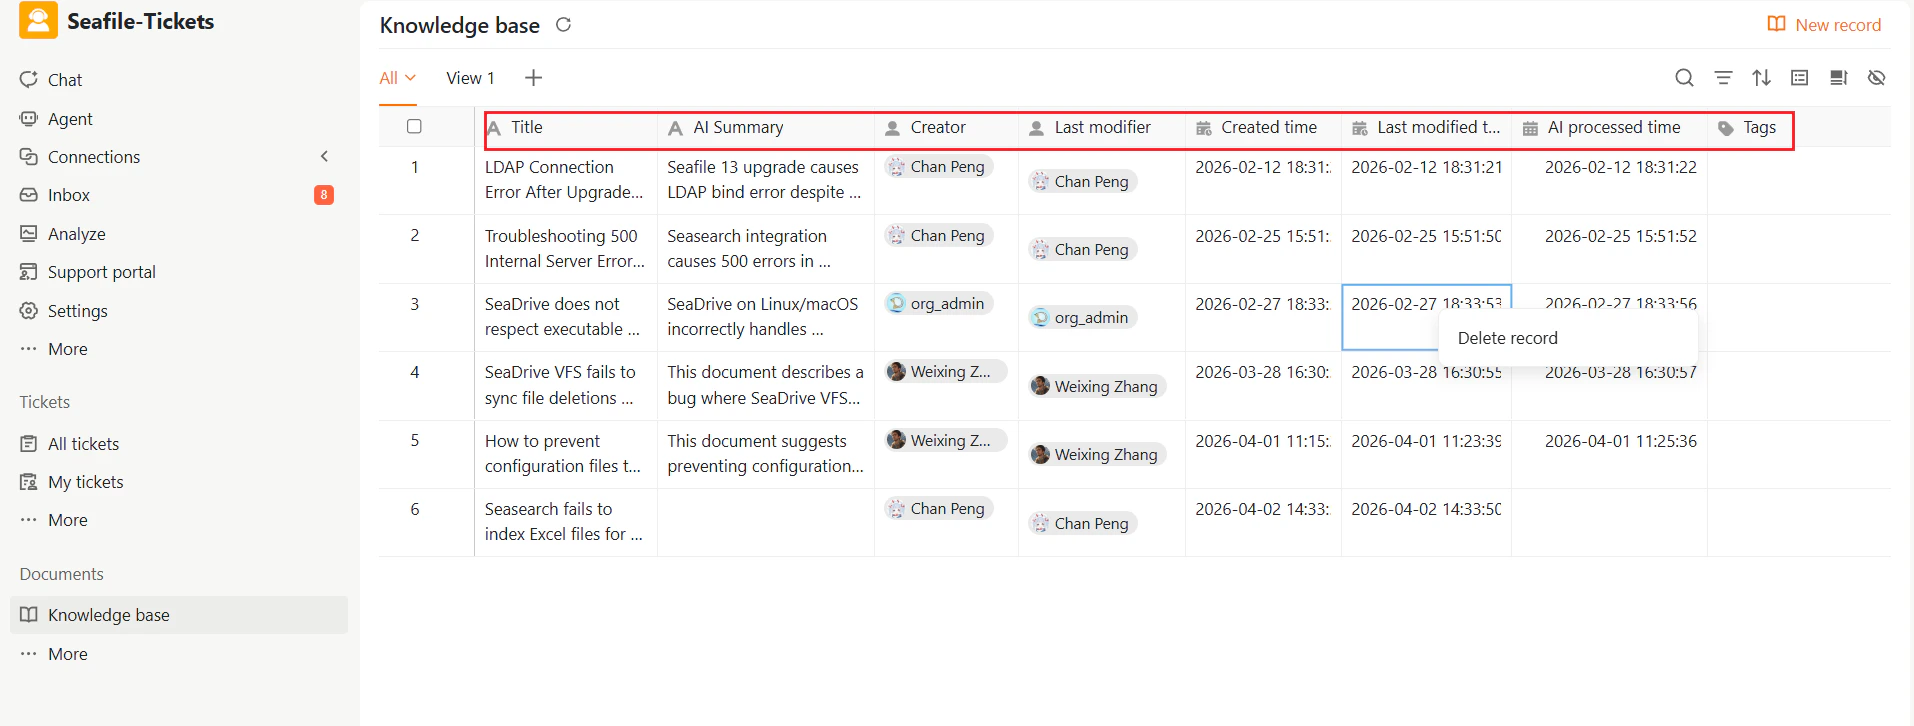Click the 'Seafile 13 upgrade causes' summary cell
Viewport: 1914px width, 726px height.
tap(766, 180)
